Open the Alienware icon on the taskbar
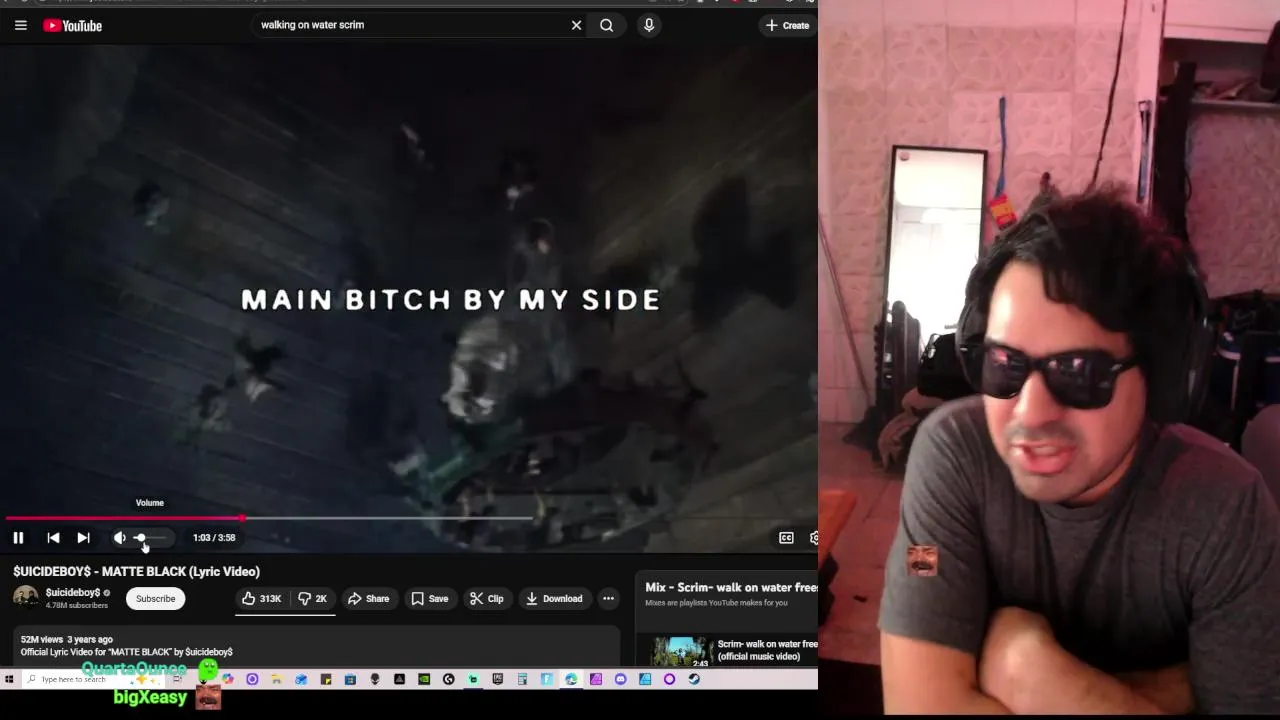 375,679
